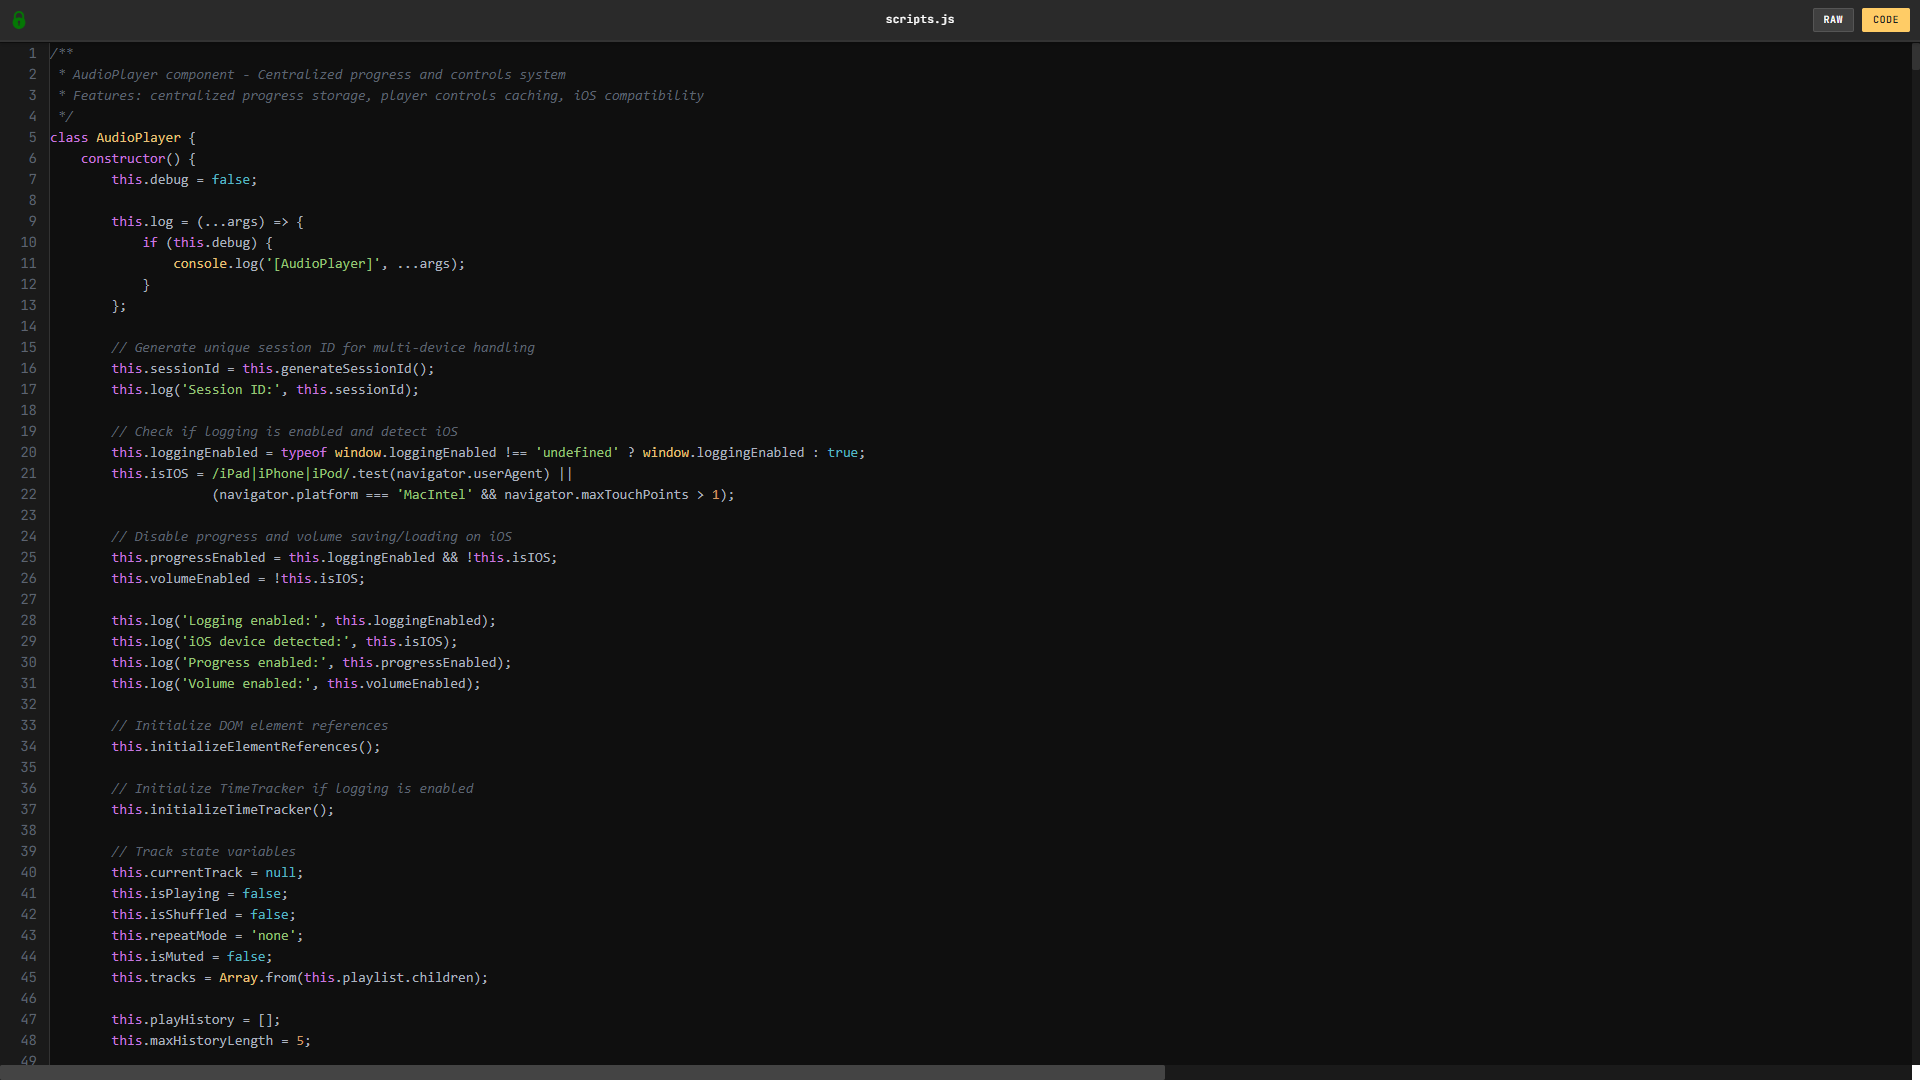The height and width of the screenshot is (1080, 1920).
Task: Click the AudioPlayer class name on line 5
Action: click(x=138, y=137)
